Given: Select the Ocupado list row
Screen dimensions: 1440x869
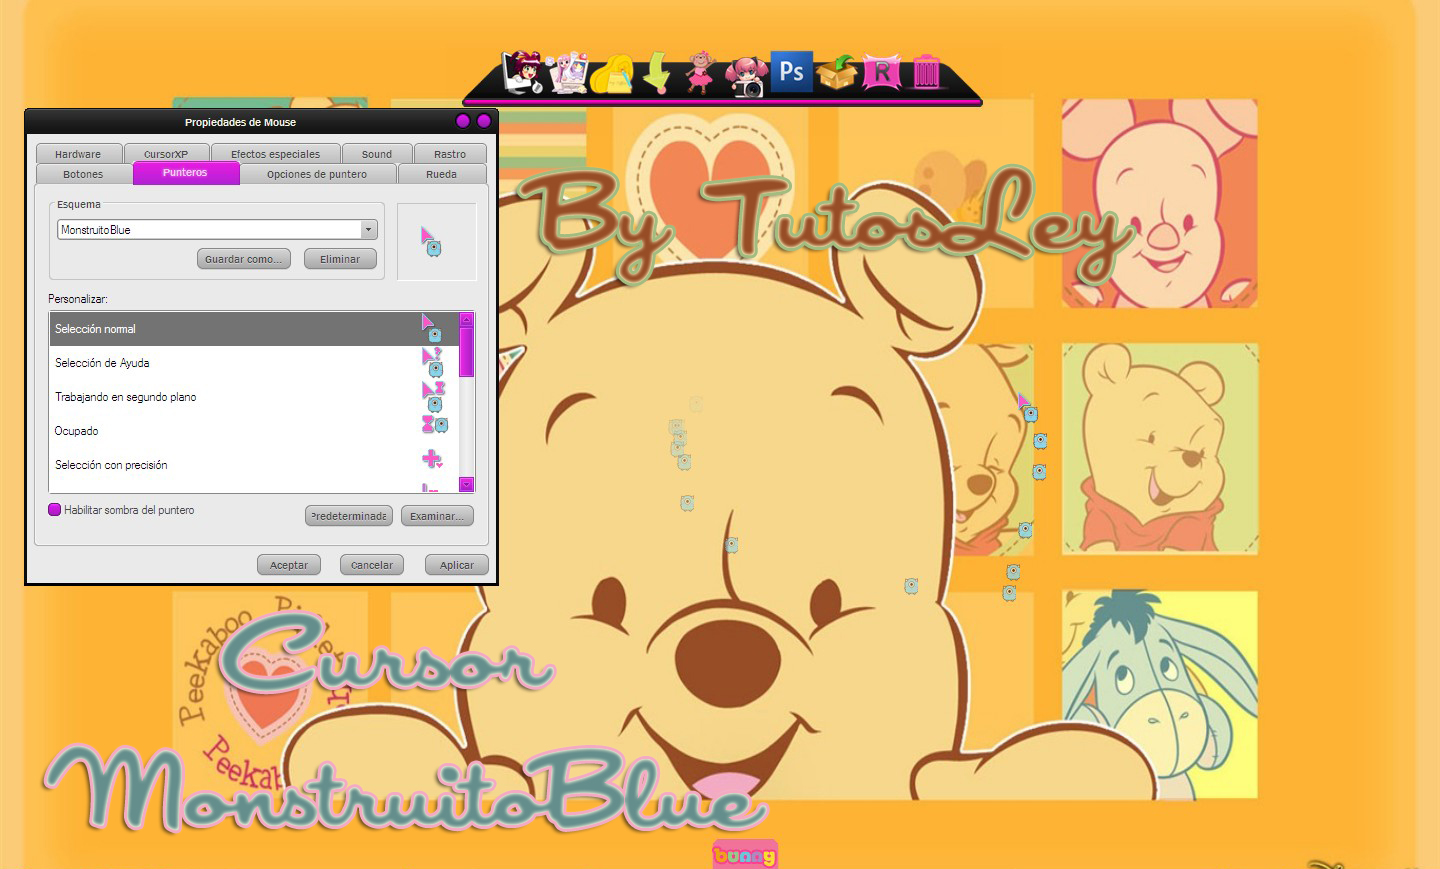Looking at the screenshot, I should 254,431.
